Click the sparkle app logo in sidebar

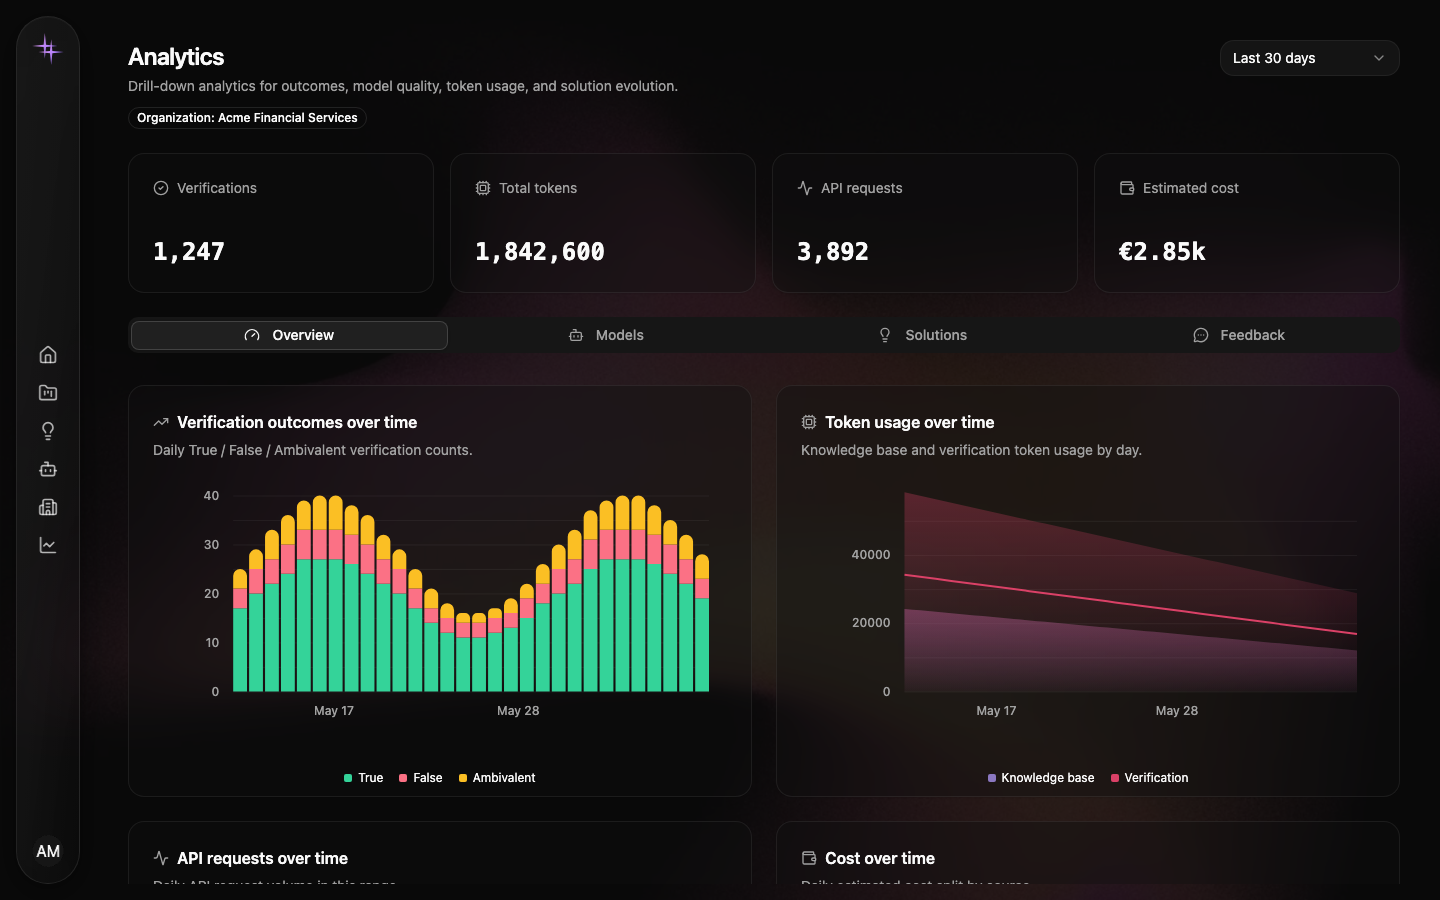click(47, 48)
